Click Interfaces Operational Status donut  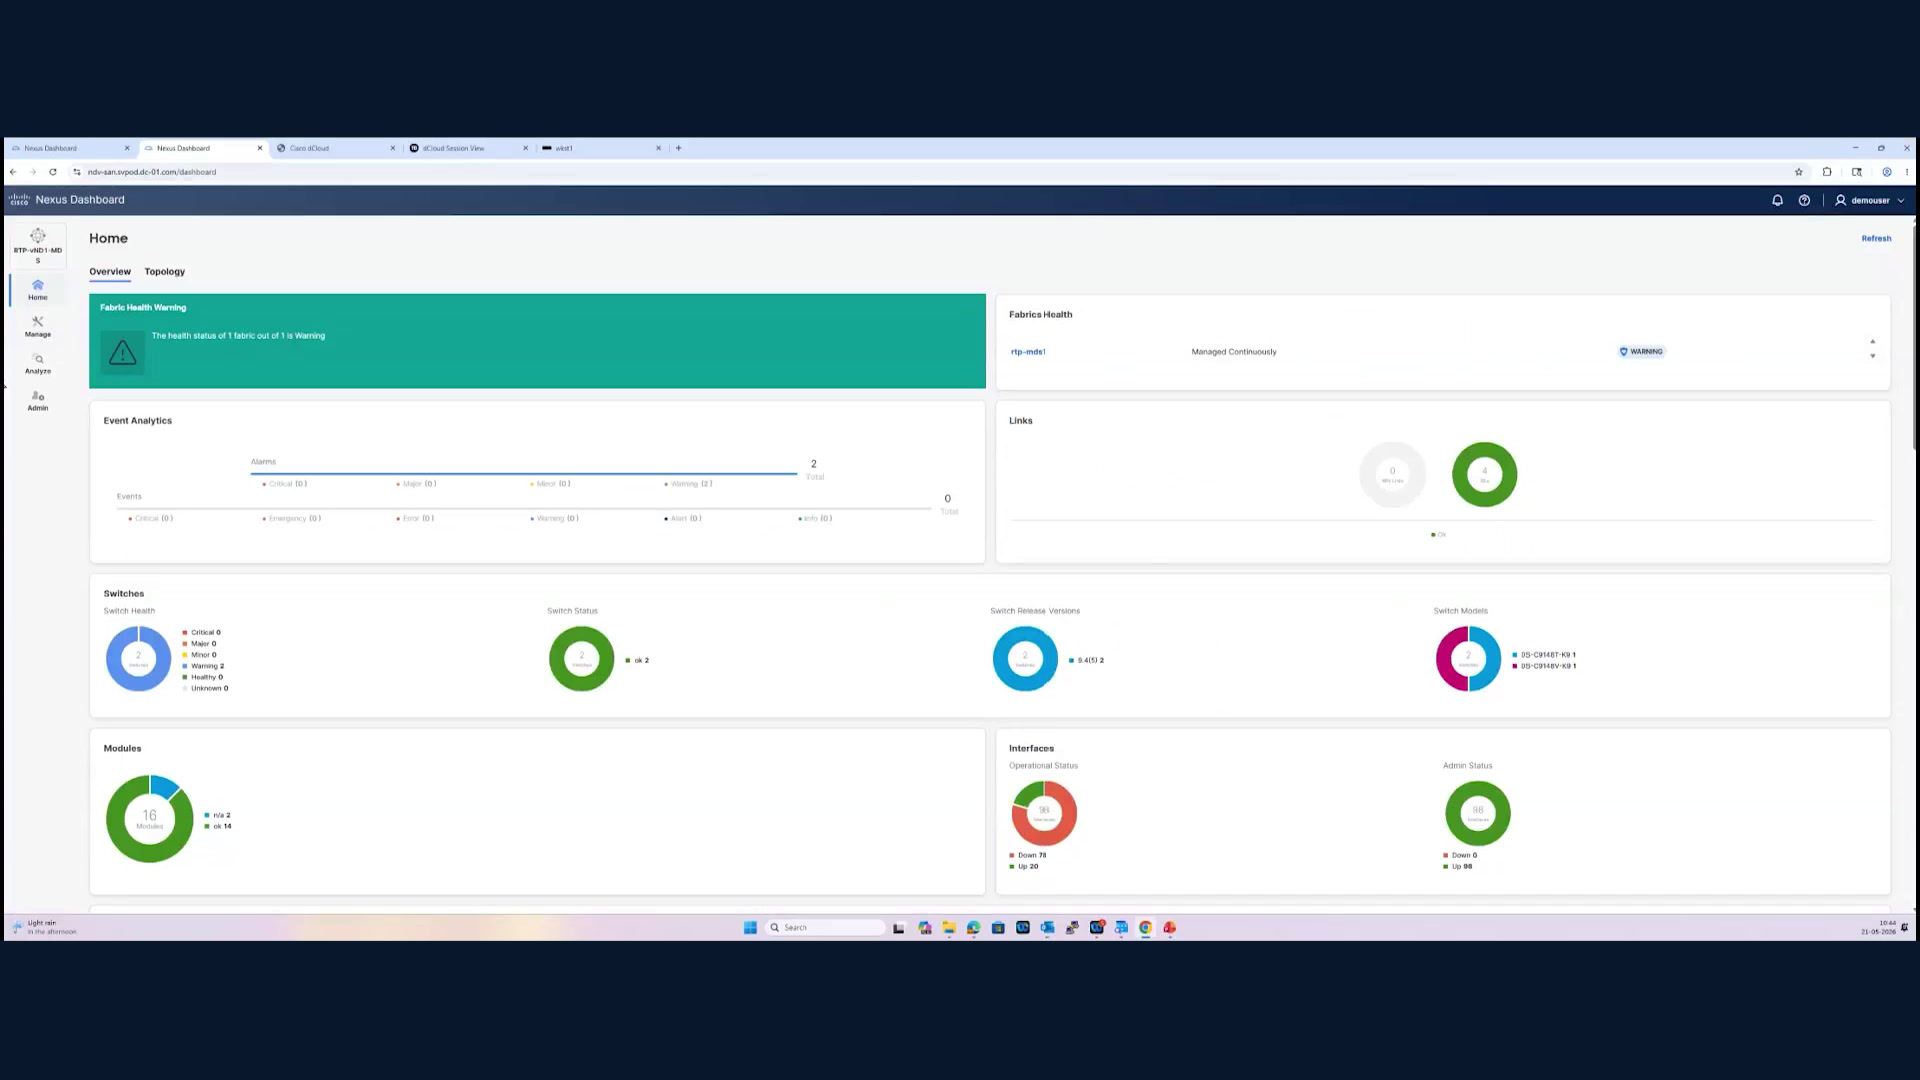[x=1044, y=813]
